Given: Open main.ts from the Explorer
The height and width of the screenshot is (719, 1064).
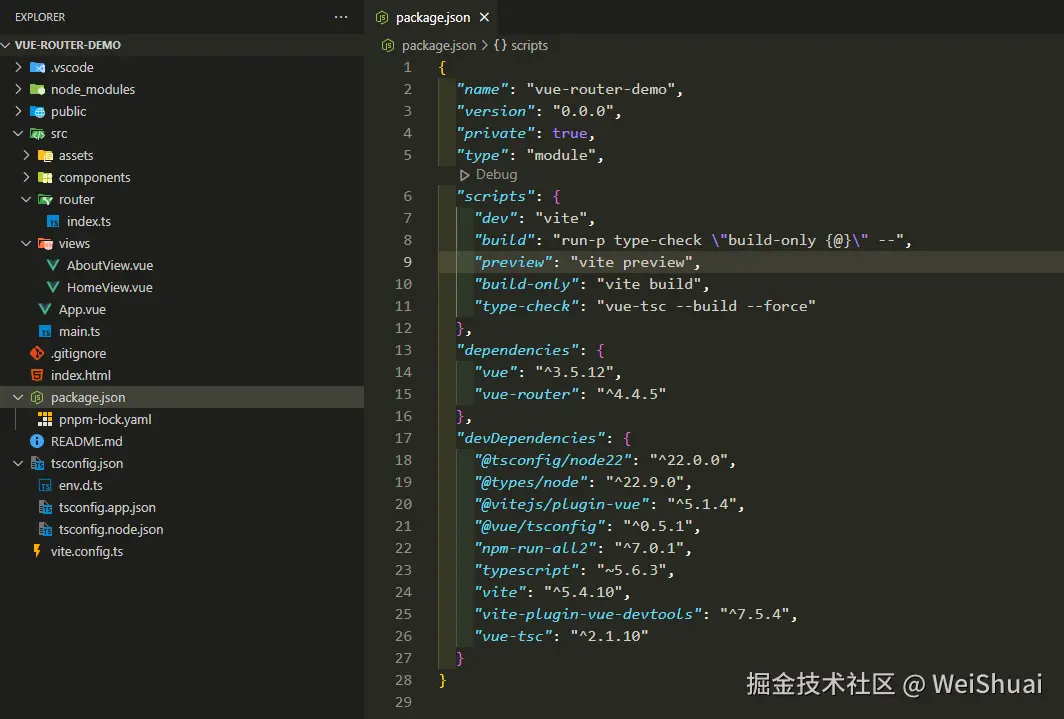Looking at the screenshot, I should coord(79,332).
